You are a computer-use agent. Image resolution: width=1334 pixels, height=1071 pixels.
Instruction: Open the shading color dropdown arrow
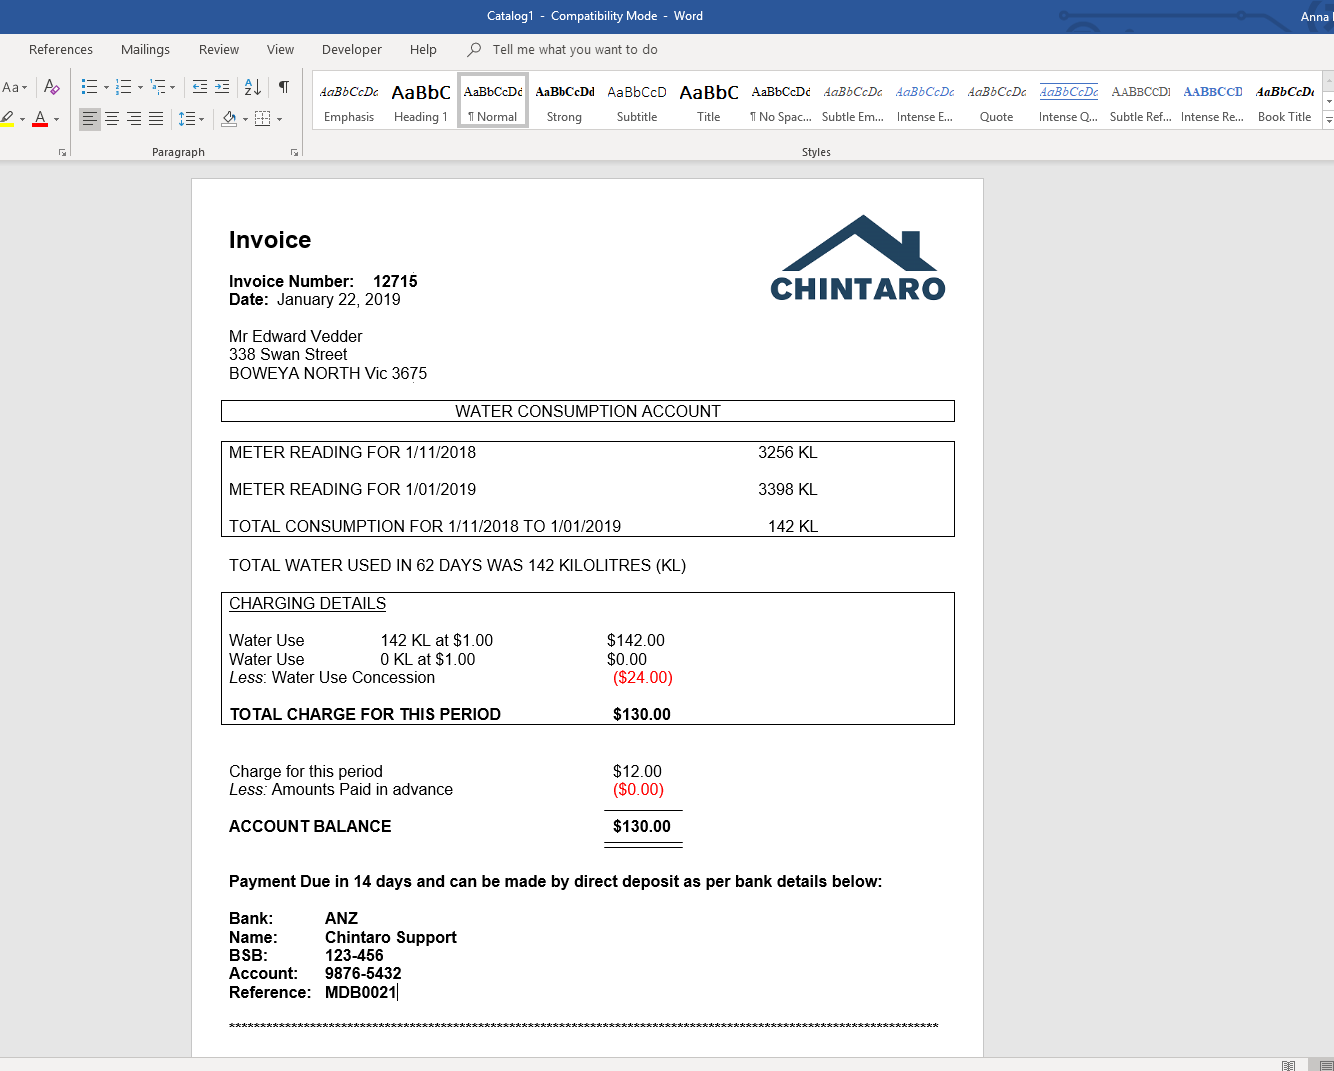coord(245,119)
